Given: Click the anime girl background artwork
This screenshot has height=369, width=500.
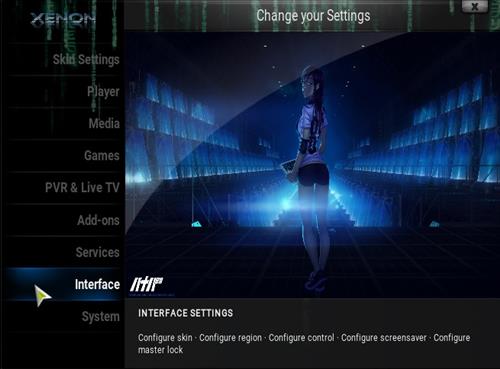Looking at the screenshot, I should (313, 165).
